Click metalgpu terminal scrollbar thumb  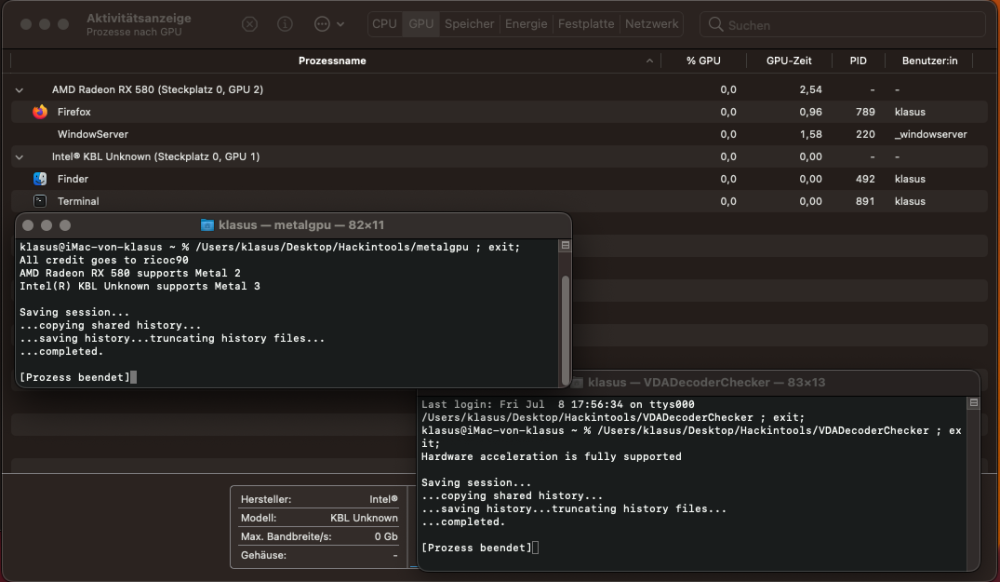tap(565, 330)
